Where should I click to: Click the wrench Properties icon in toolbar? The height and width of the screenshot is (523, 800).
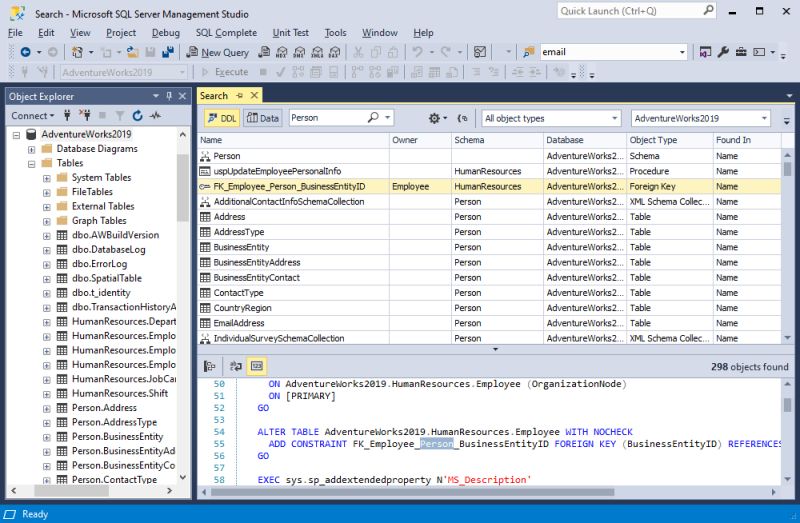[723, 52]
